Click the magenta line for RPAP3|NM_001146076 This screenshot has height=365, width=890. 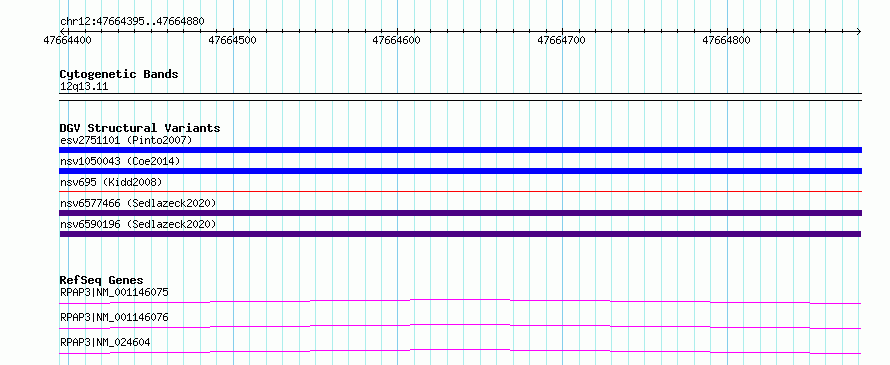(x=460, y=326)
